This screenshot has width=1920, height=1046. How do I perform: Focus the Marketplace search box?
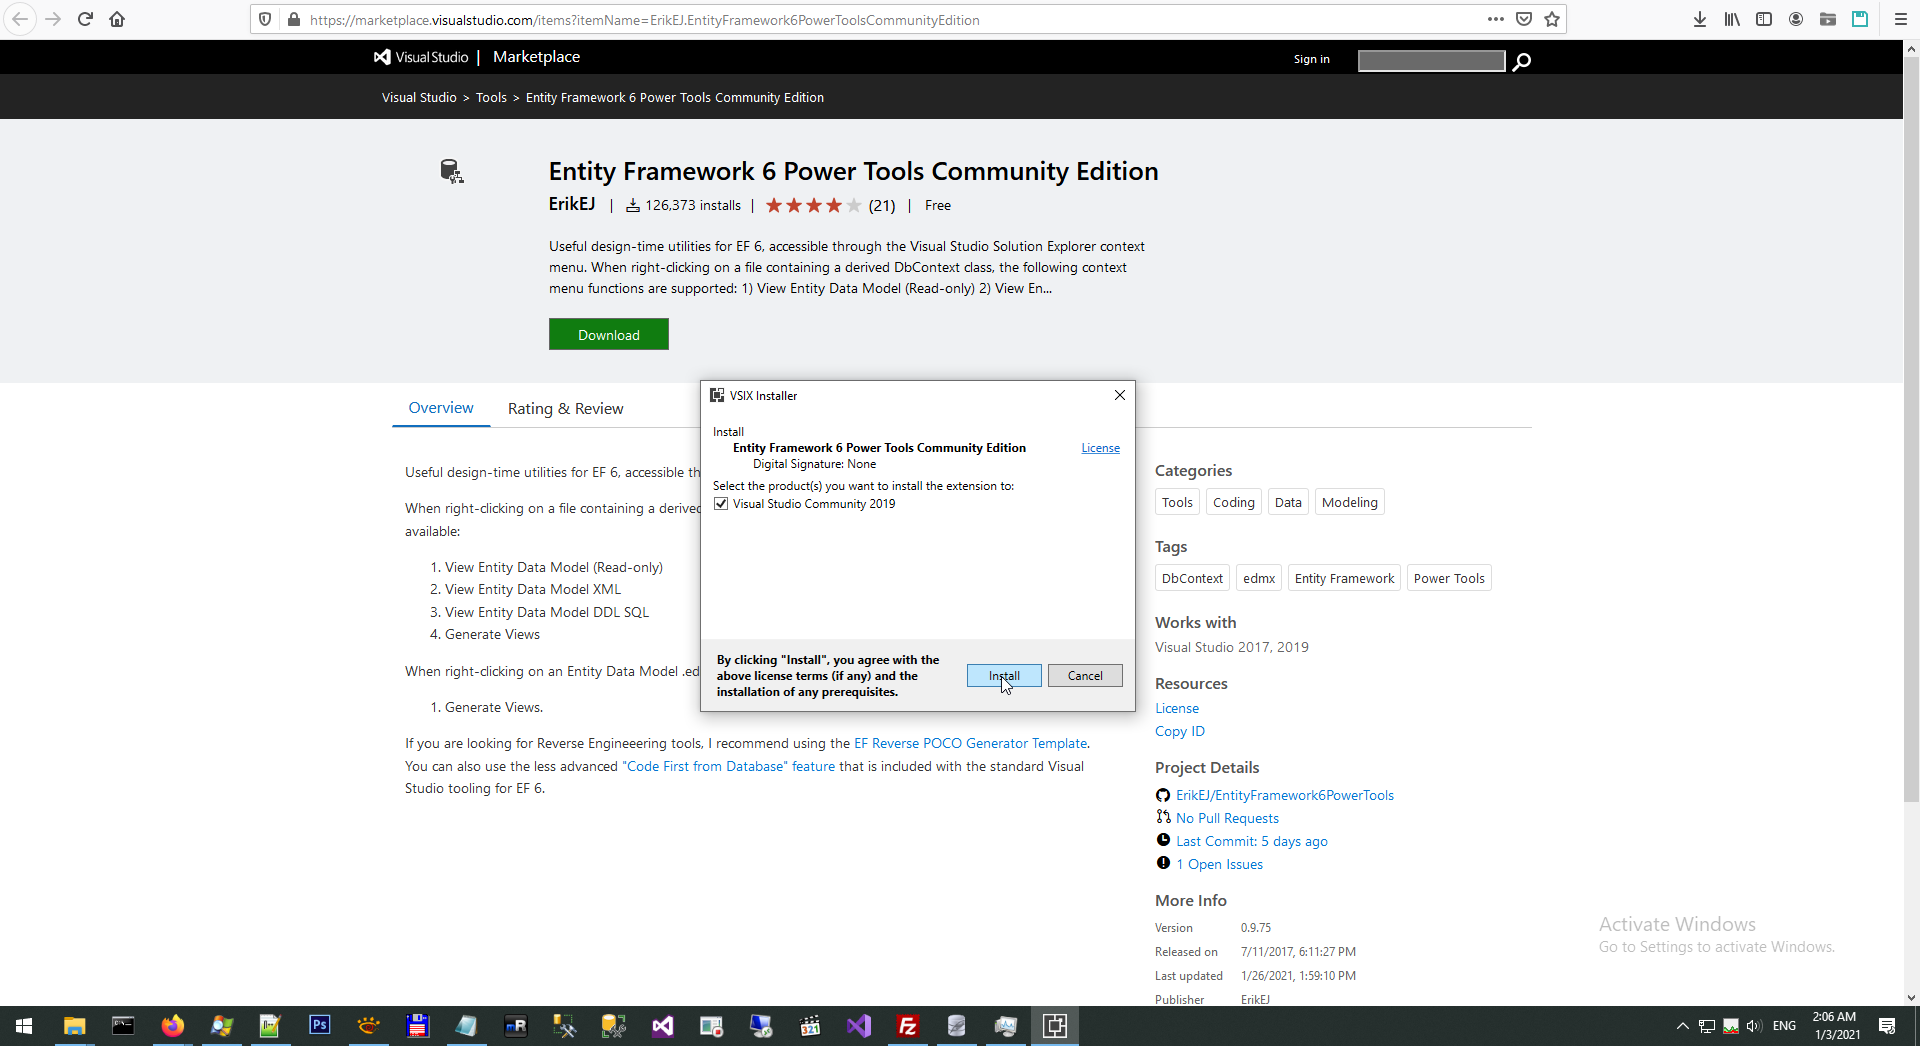click(1431, 61)
